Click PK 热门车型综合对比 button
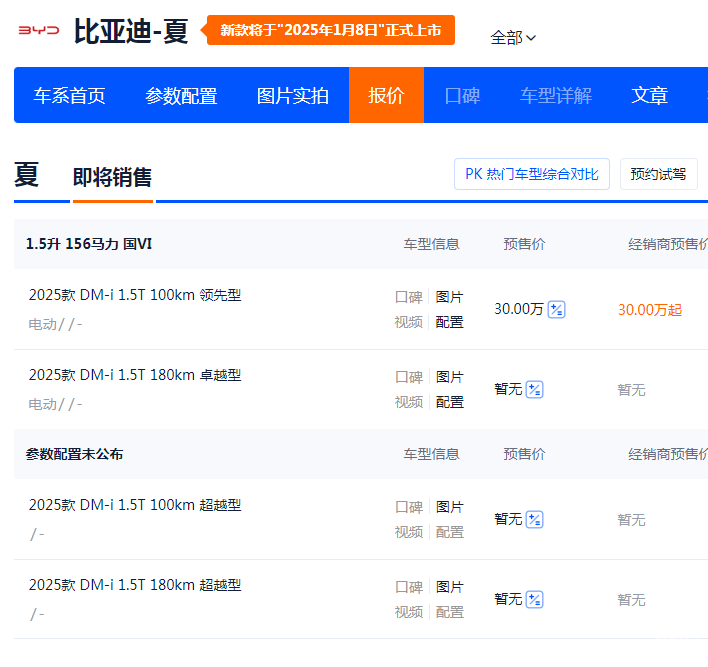The width and height of the screenshot is (708, 667). (531, 174)
